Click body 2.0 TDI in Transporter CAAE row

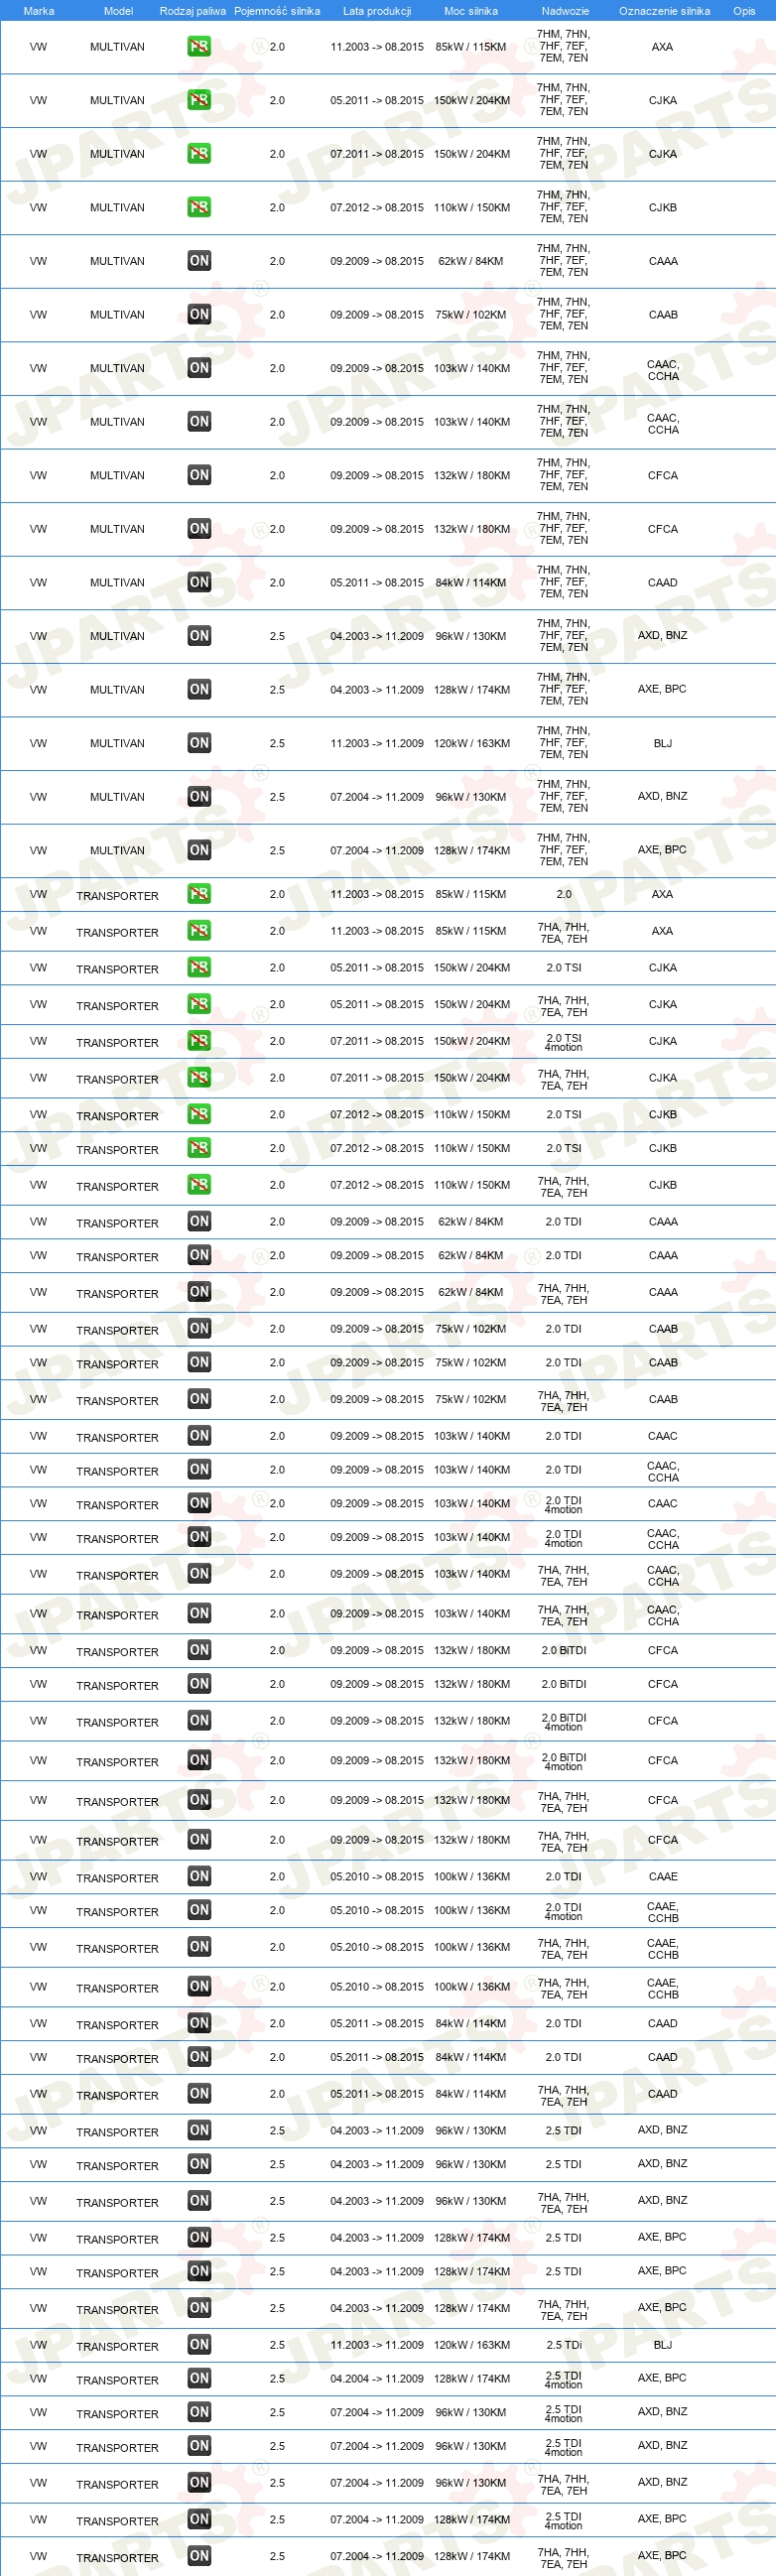click(564, 1877)
